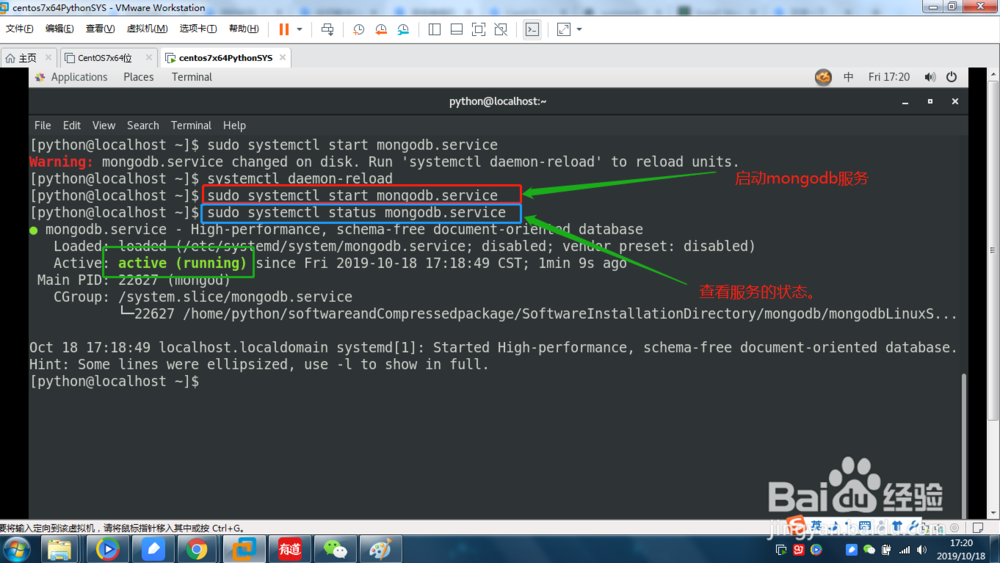The image size is (1000, 563).
Task: Click the 中 input language indicator
Action: pos(848,77)
